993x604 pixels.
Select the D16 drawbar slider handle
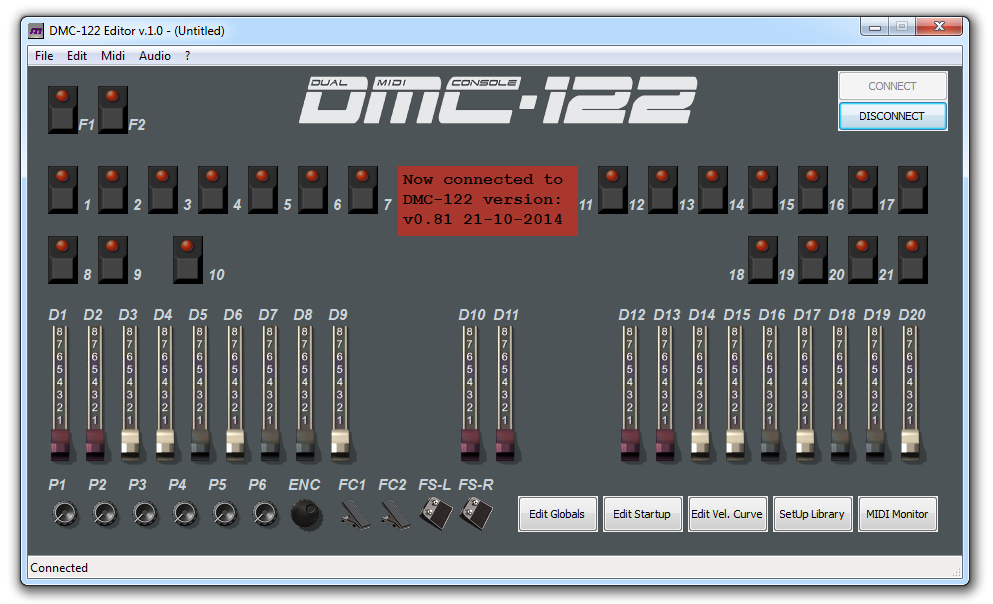[770, 444]
